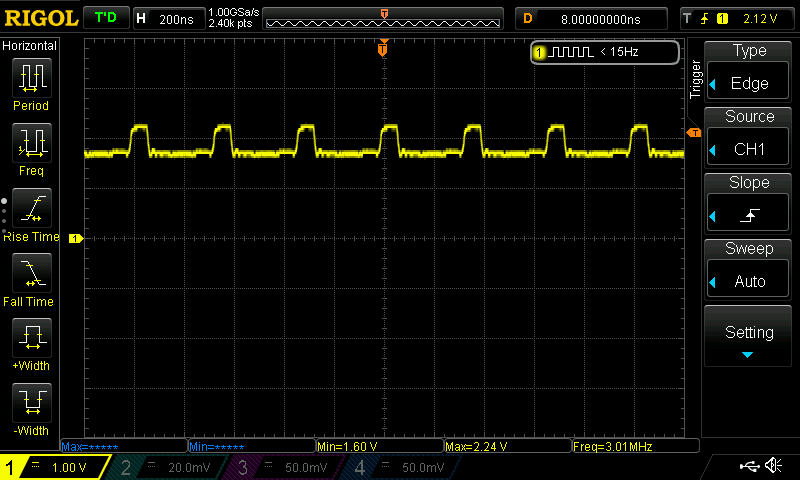Image resolution: width=800 pixels, height=480 pixels.
Task: Select the Fall Time measurement icon
Action: (x=31, y=273)
